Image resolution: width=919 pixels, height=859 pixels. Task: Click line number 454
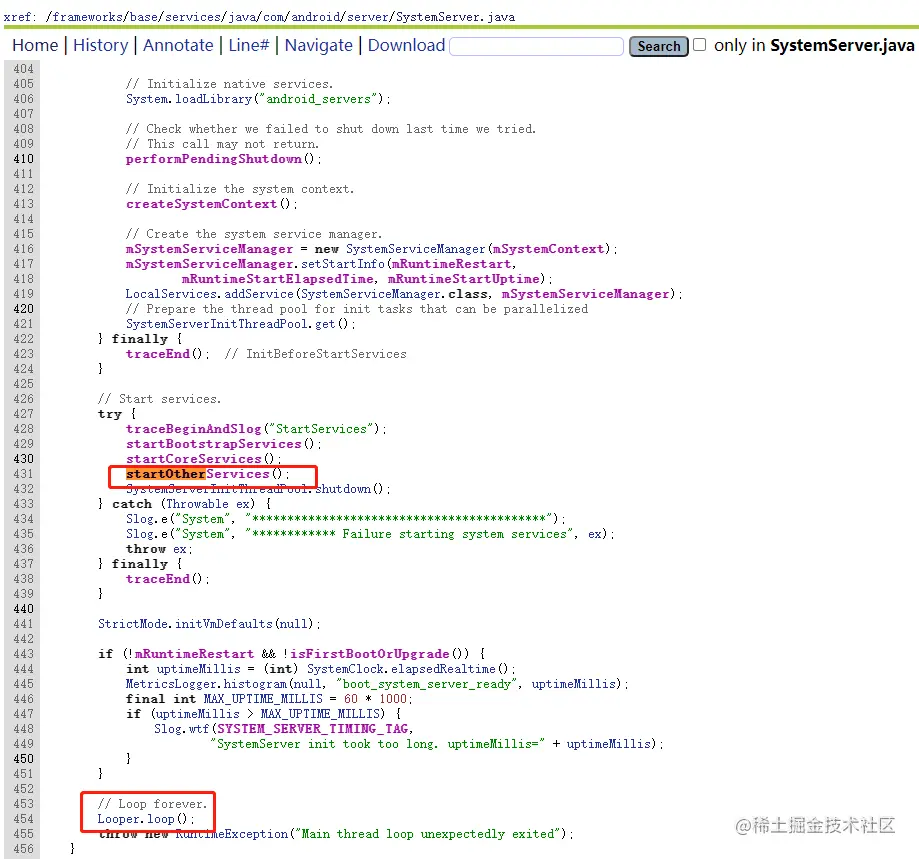(x=23, y=819)
